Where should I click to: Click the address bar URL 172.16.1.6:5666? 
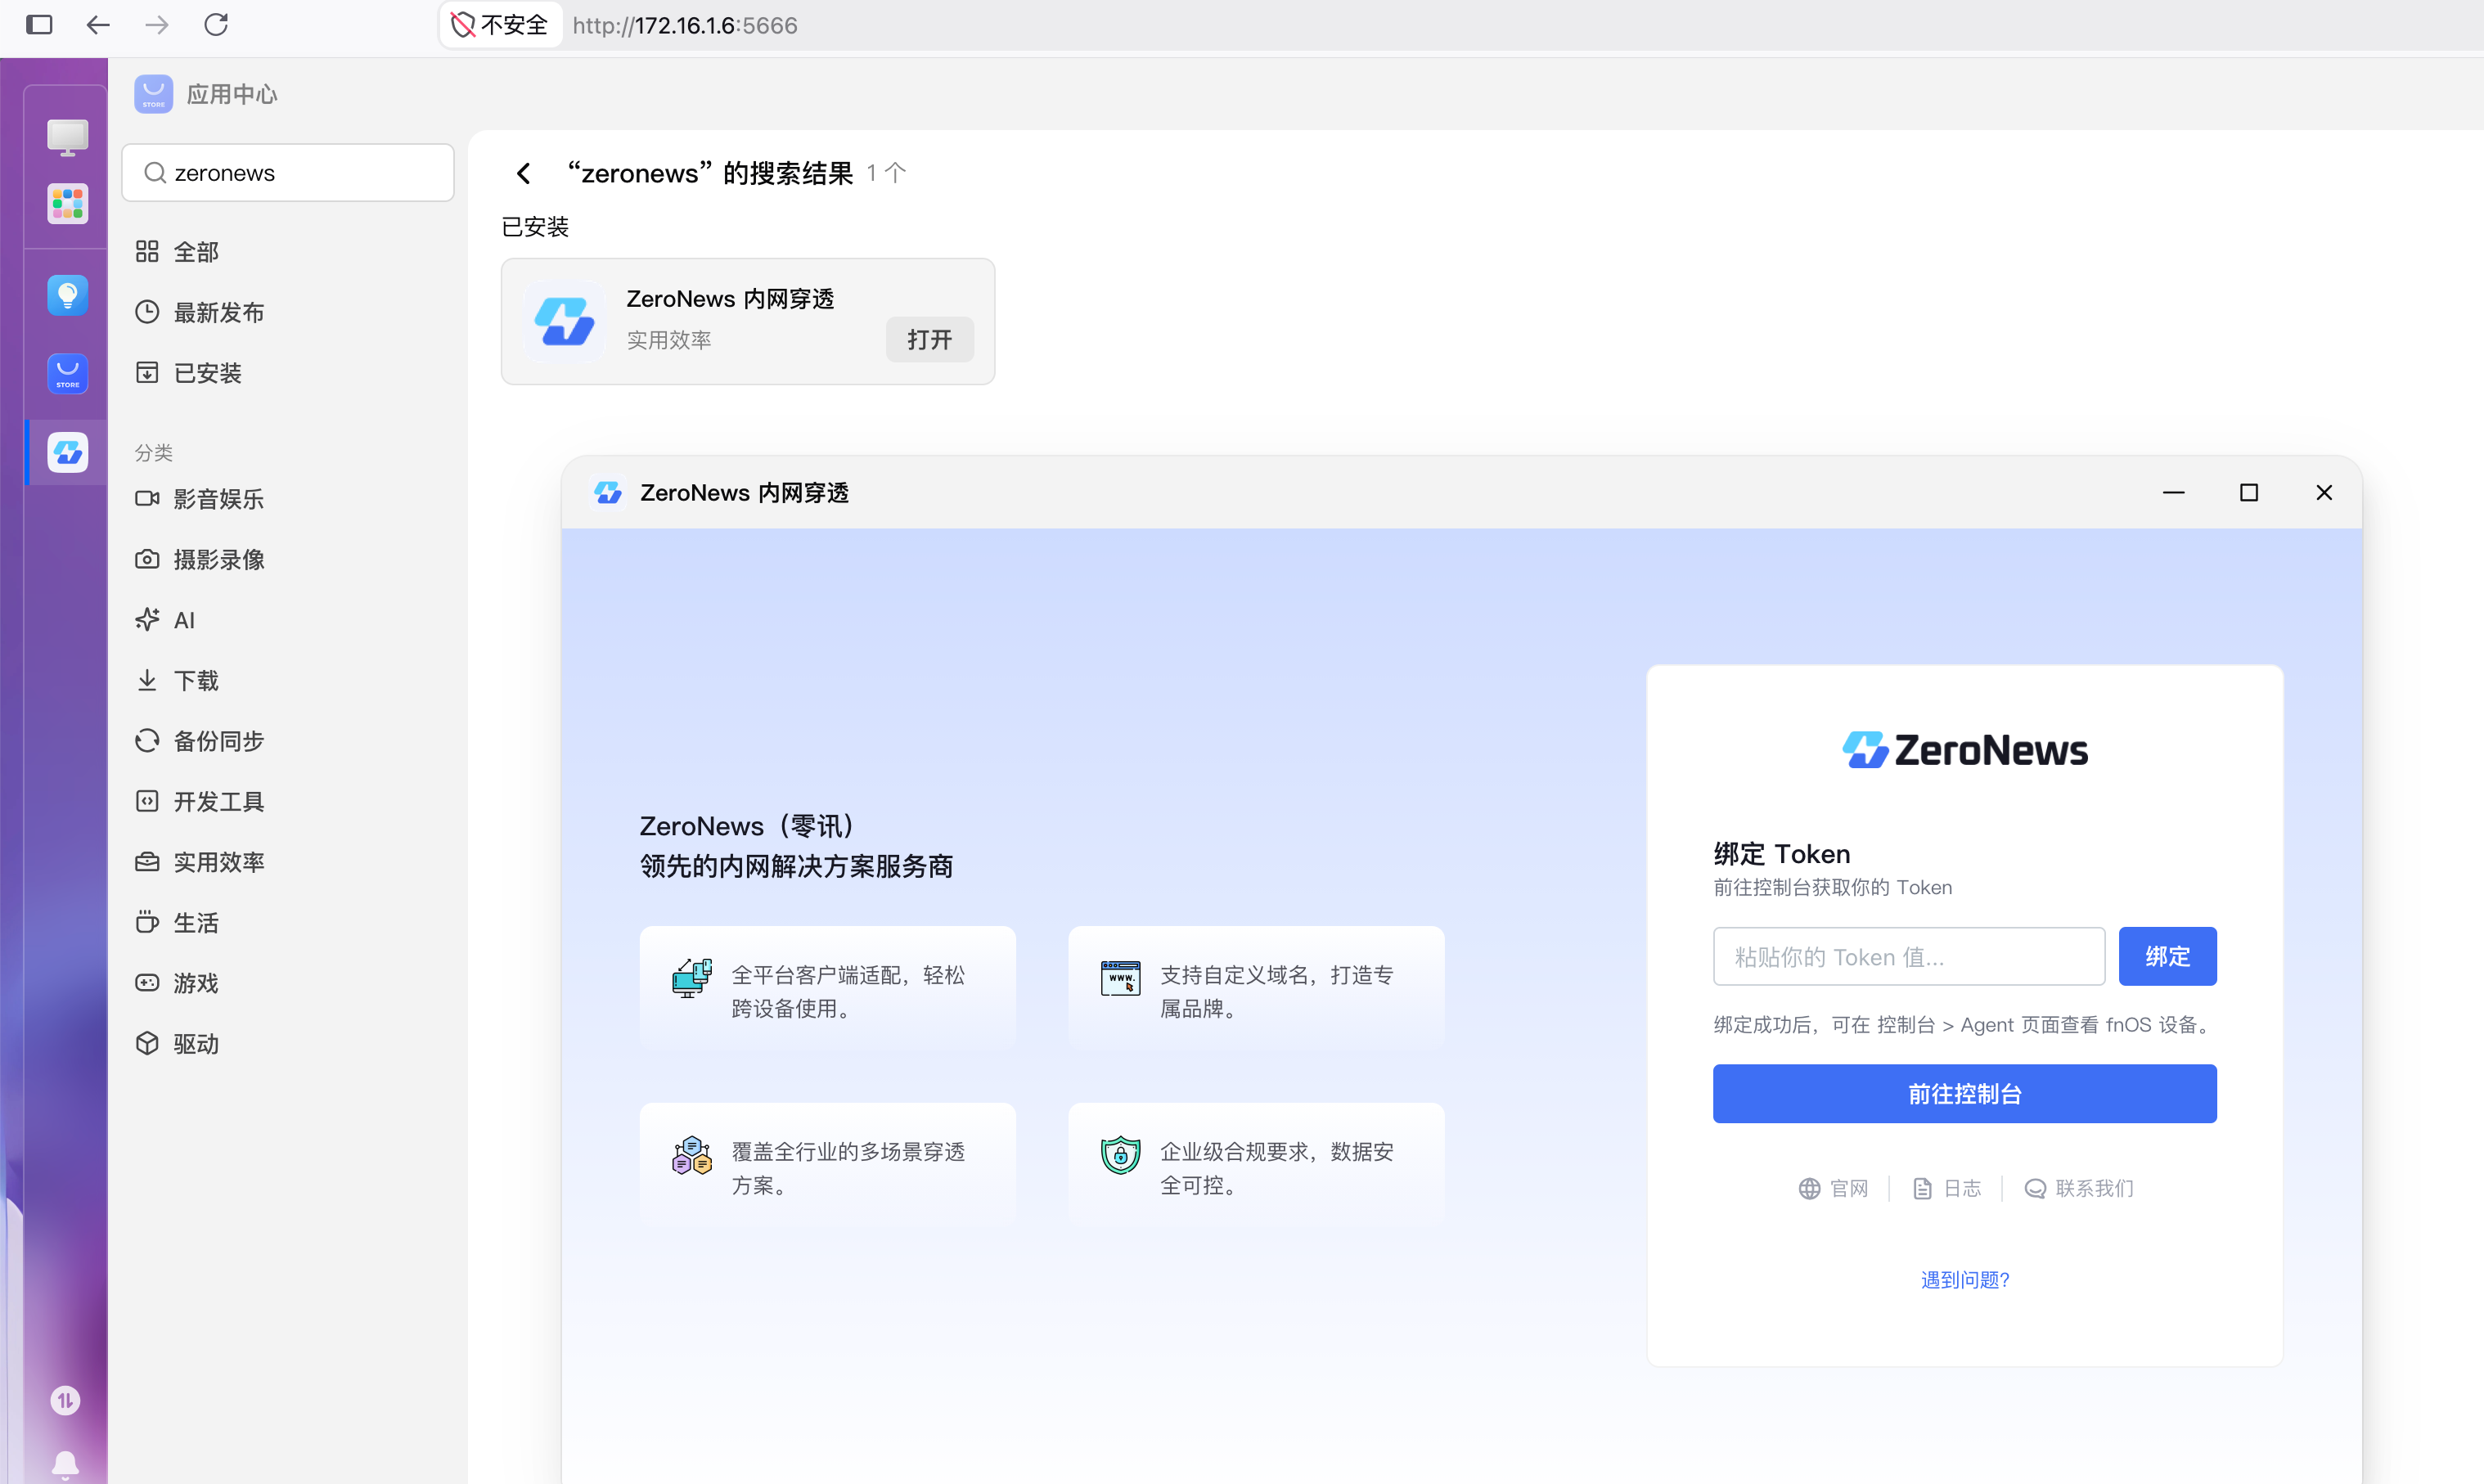pyautogui.click(x=685, y=25)
